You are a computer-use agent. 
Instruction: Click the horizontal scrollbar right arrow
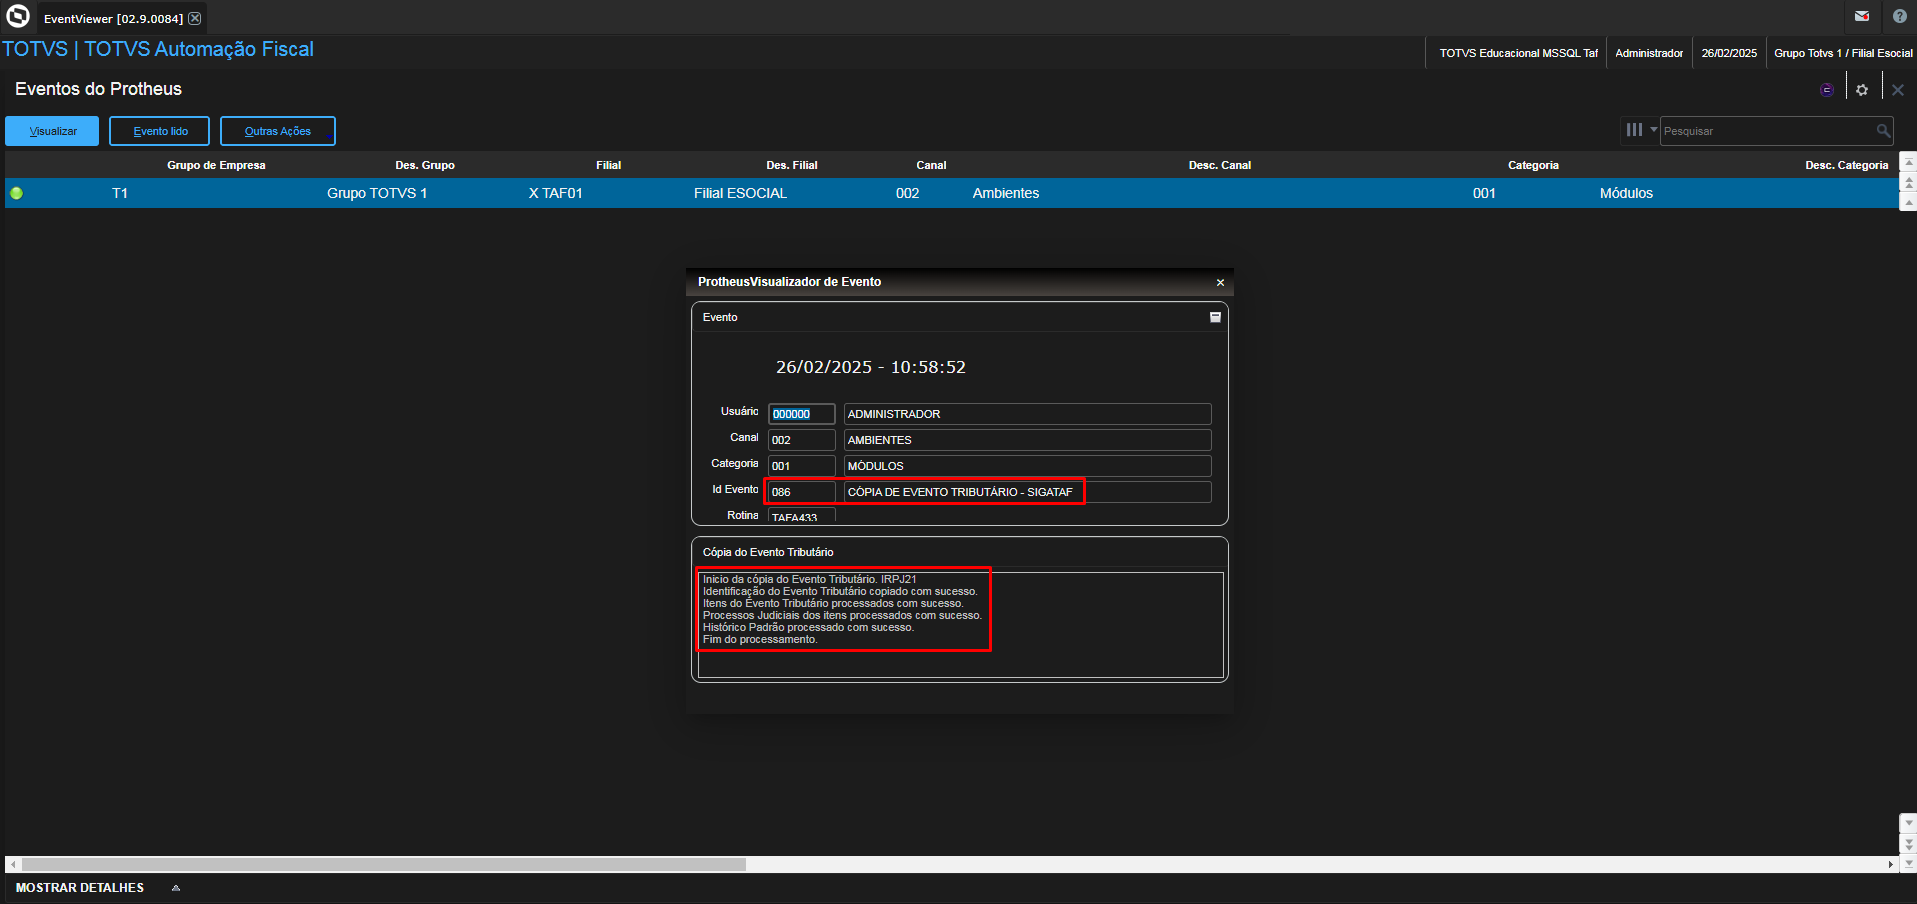[x=1890, y=864]
